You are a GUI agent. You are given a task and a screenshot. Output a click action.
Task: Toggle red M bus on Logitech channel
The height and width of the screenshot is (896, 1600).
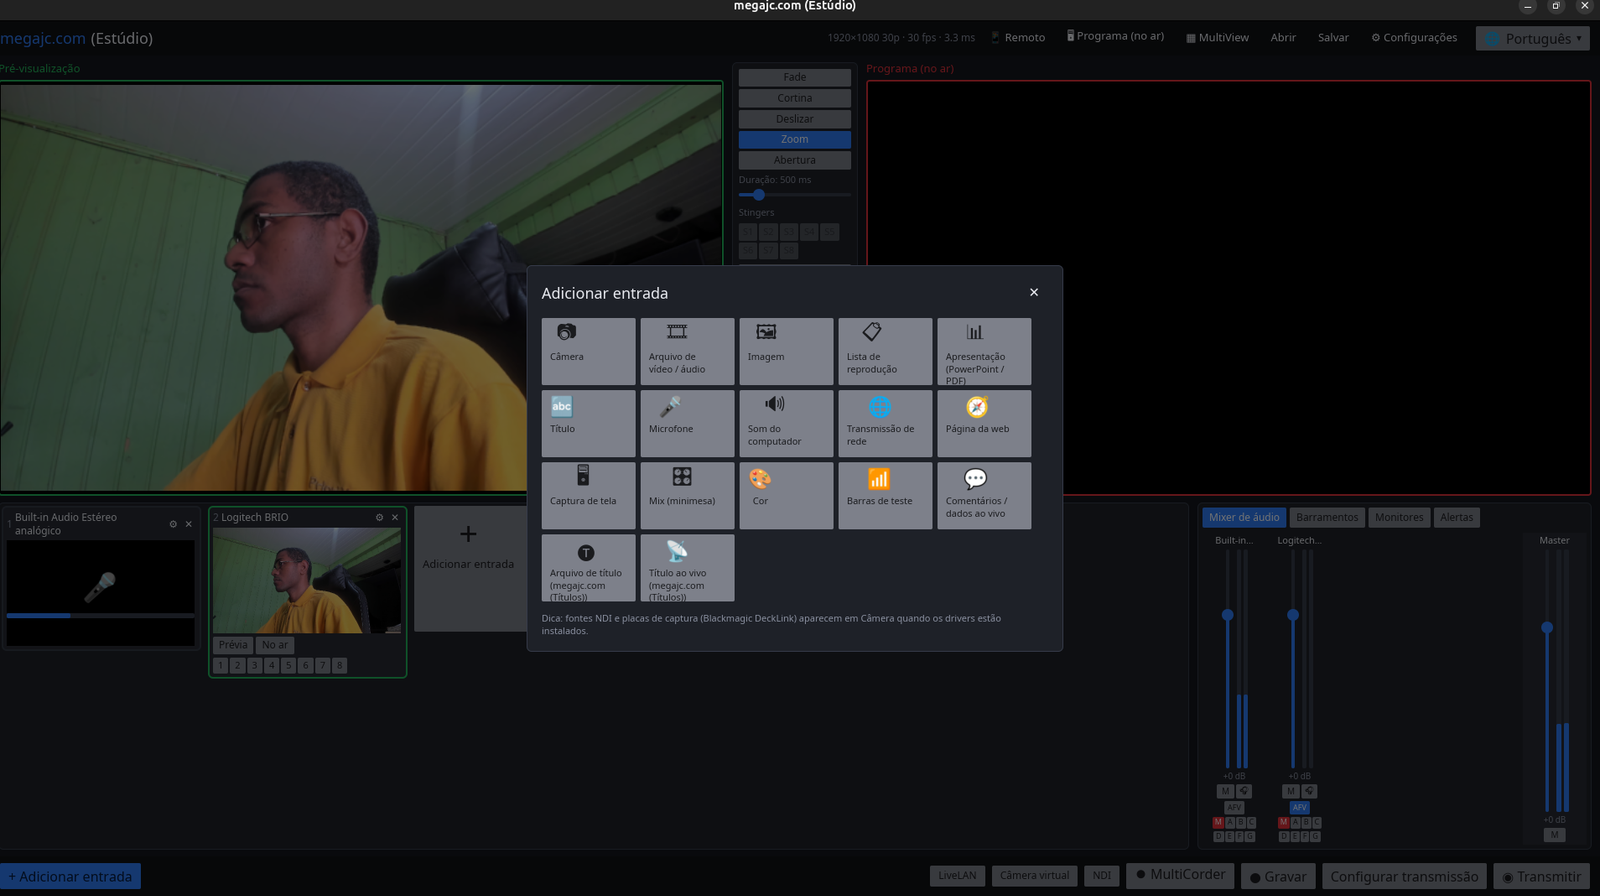(1283, 822)
